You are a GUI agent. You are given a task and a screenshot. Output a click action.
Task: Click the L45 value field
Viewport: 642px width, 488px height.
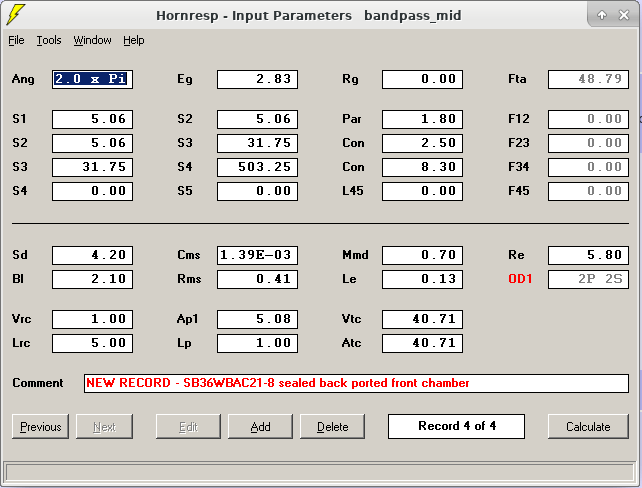click(x=422, y=191)
